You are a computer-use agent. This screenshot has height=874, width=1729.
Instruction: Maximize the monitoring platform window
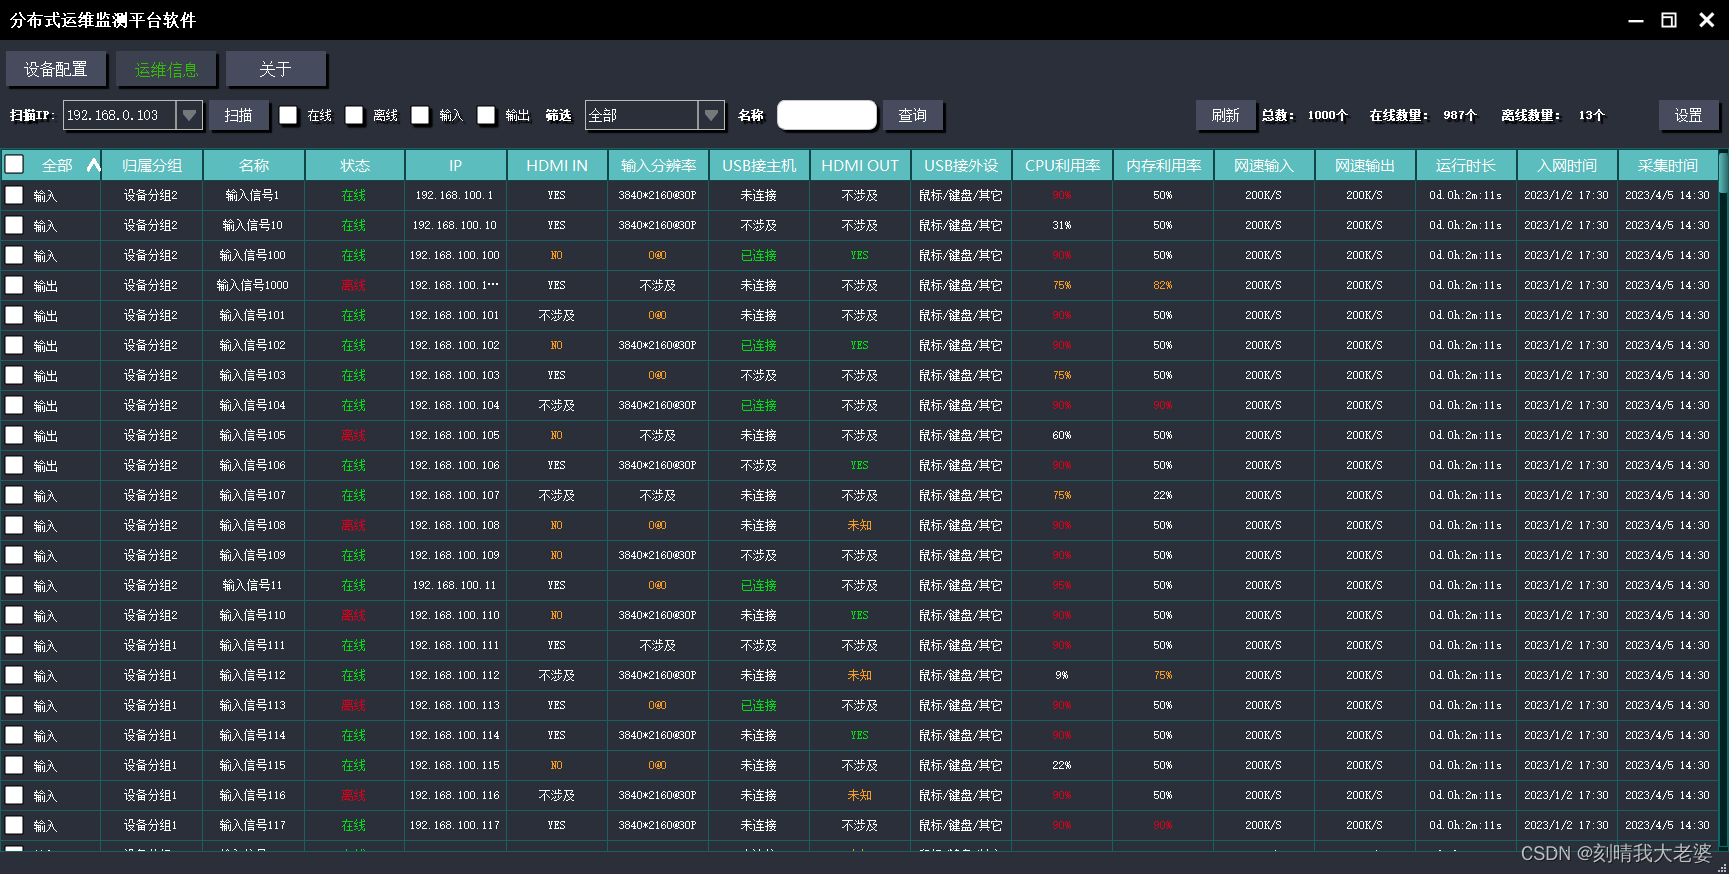point(1669,20)
